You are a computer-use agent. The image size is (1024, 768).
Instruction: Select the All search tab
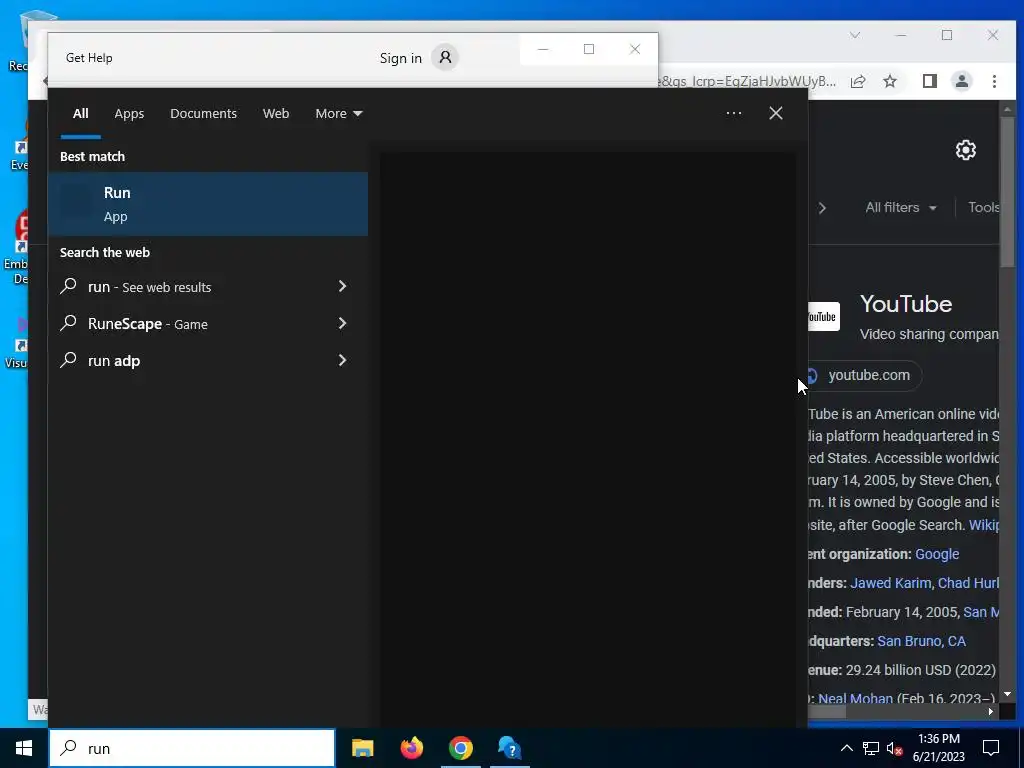click(x=80, y=114)
